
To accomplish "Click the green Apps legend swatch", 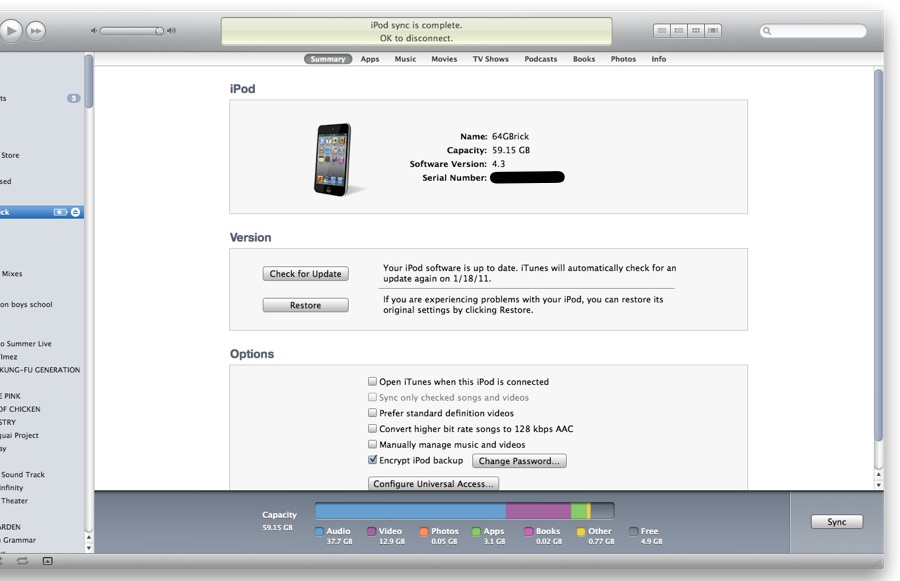I will pyautogui.click(x=476, y=532).
